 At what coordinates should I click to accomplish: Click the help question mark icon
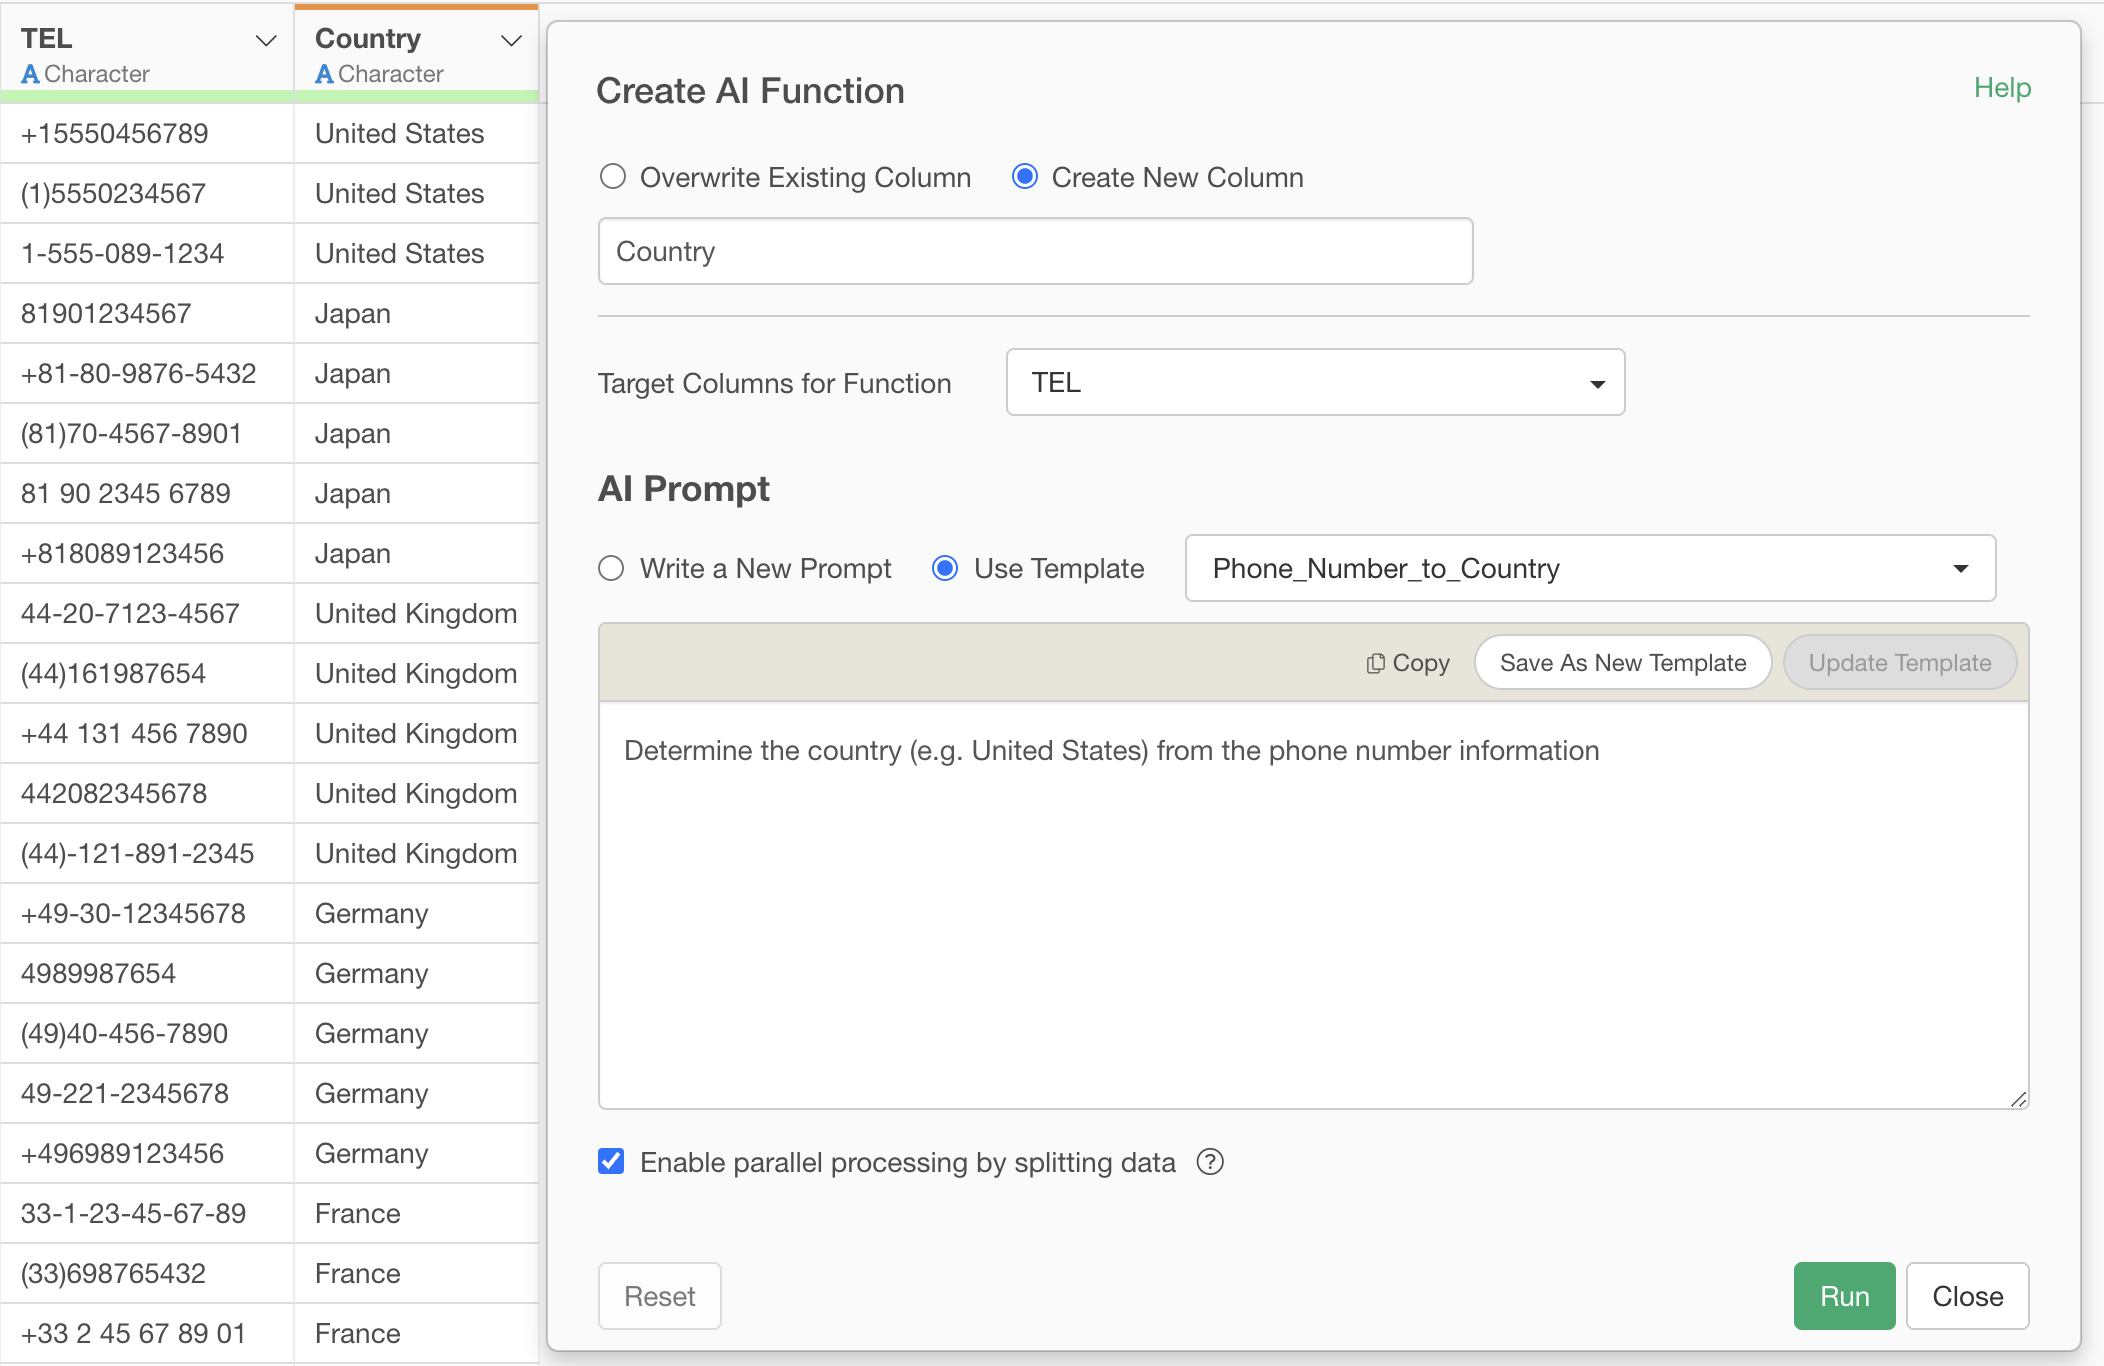pos(1210,1162)
